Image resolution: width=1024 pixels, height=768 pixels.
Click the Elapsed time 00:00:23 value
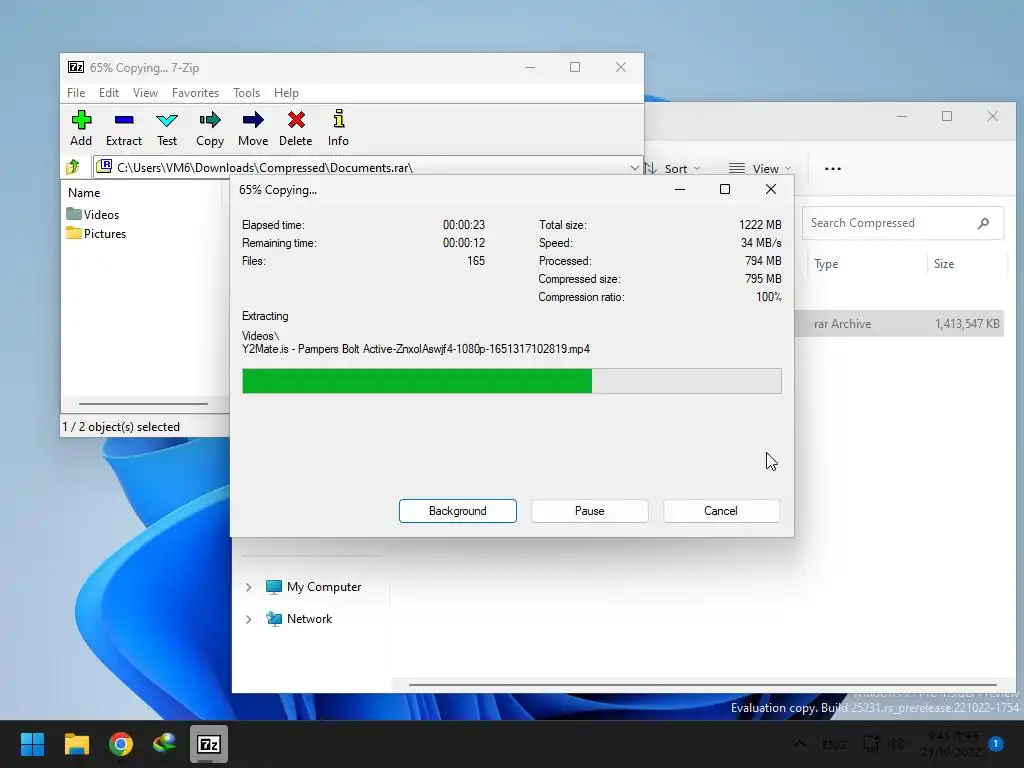(464, 225)
